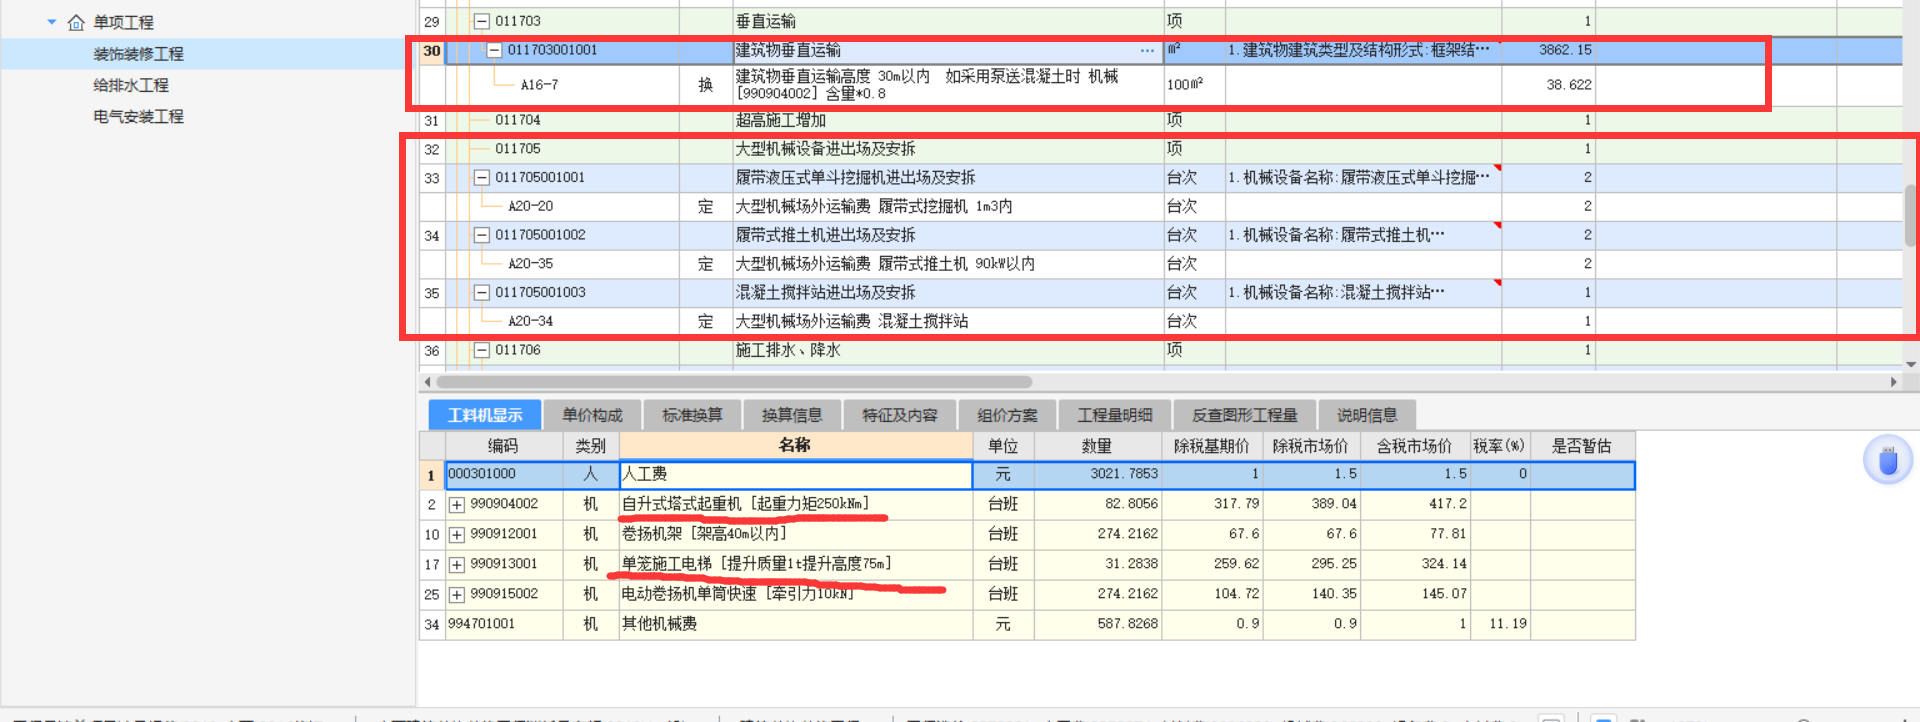
Task: Click 混凝土搅拌站进出场及安拆 item name
Action: [x=826, y=293]
